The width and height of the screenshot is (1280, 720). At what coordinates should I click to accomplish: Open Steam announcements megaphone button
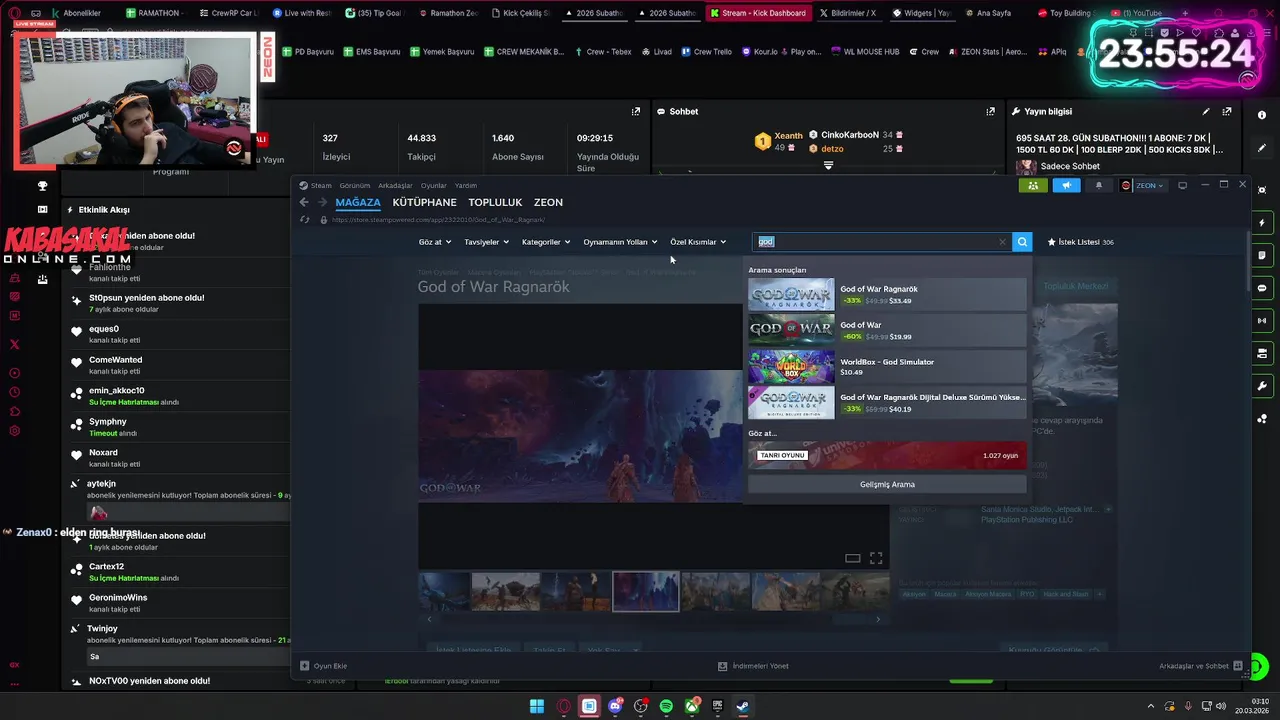(x=1066, y=185)
